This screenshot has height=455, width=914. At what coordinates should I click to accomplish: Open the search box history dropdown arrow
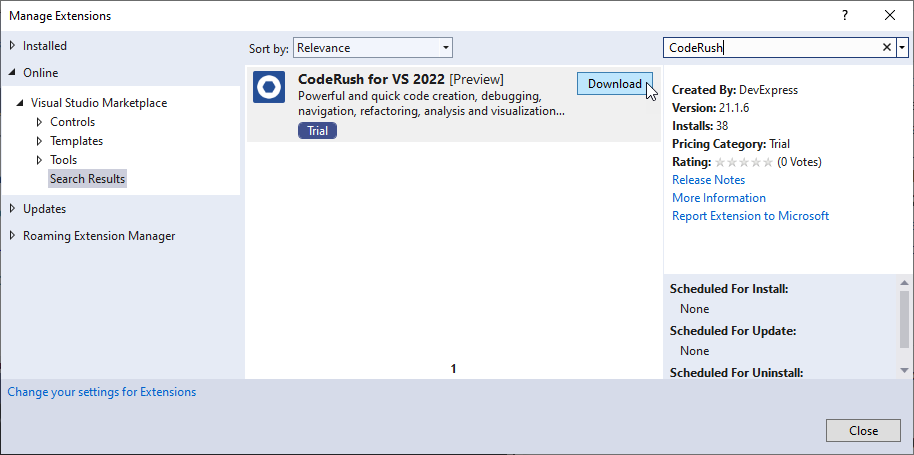(x=903, y=48)
